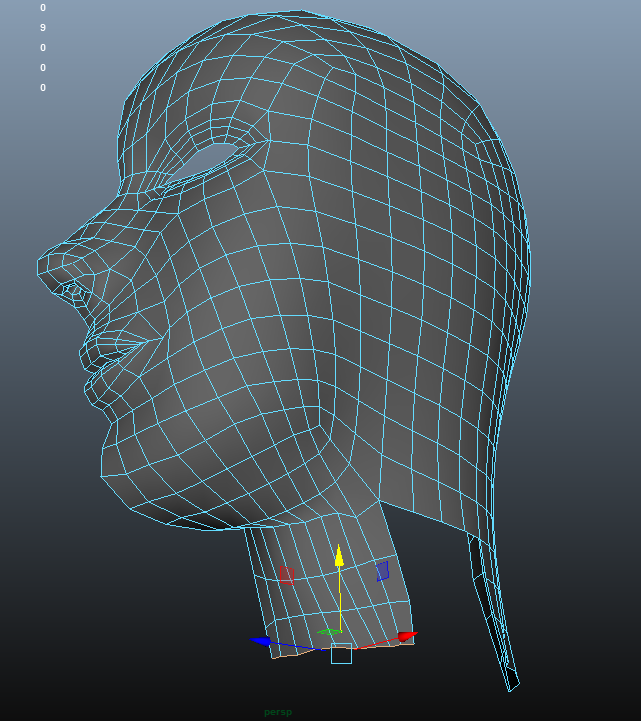Click the yellow Y-axis manipulator line shaft

340,600
